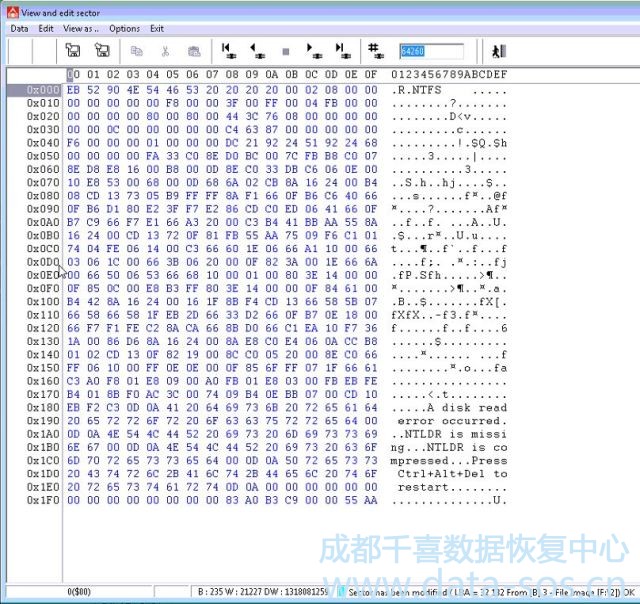The width and height of the screenshot is (640, 604).
Task: Click ASCII text 'ng...NTLDR is co'
Action: pyautogui.click(x=449, y=447)
